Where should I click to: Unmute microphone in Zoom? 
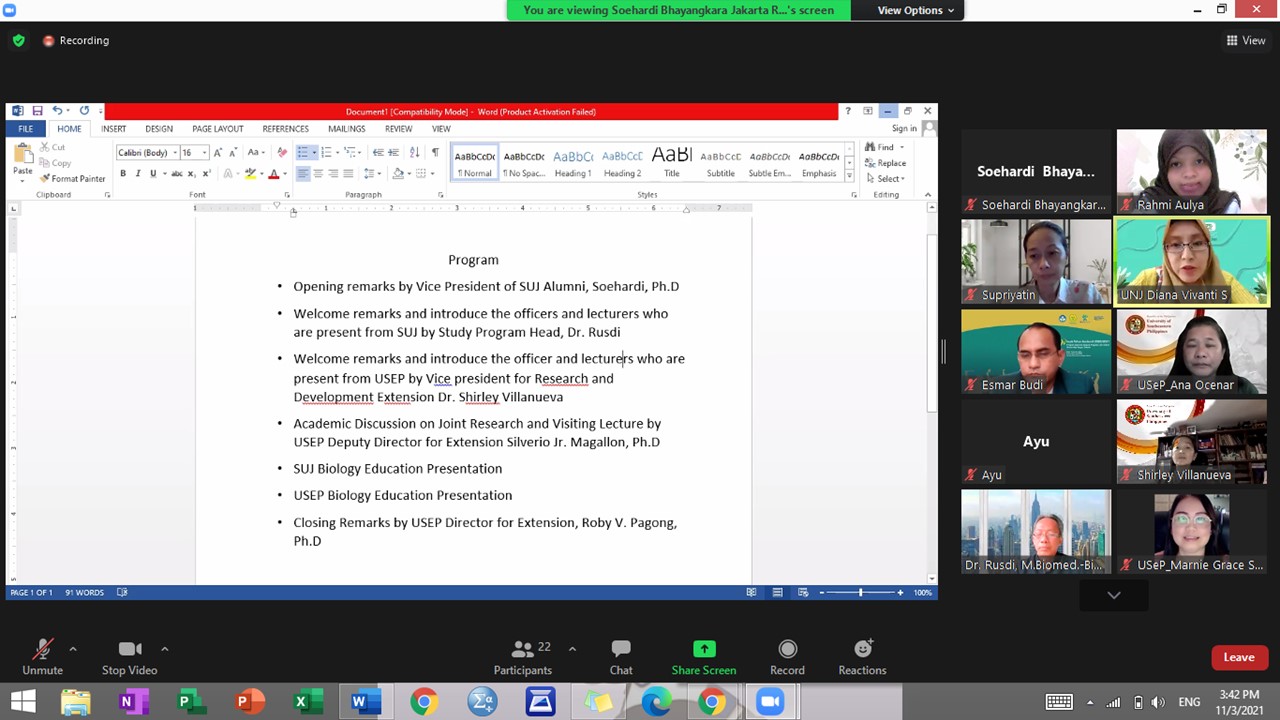(x=42, y=657)
